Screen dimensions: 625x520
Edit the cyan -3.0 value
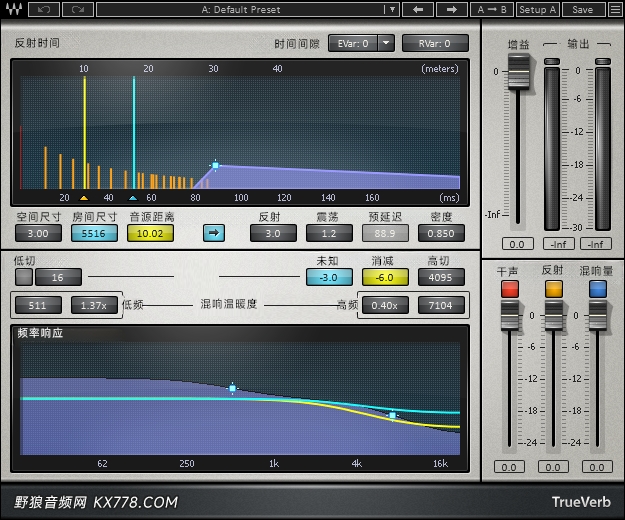tap(329, 277)
